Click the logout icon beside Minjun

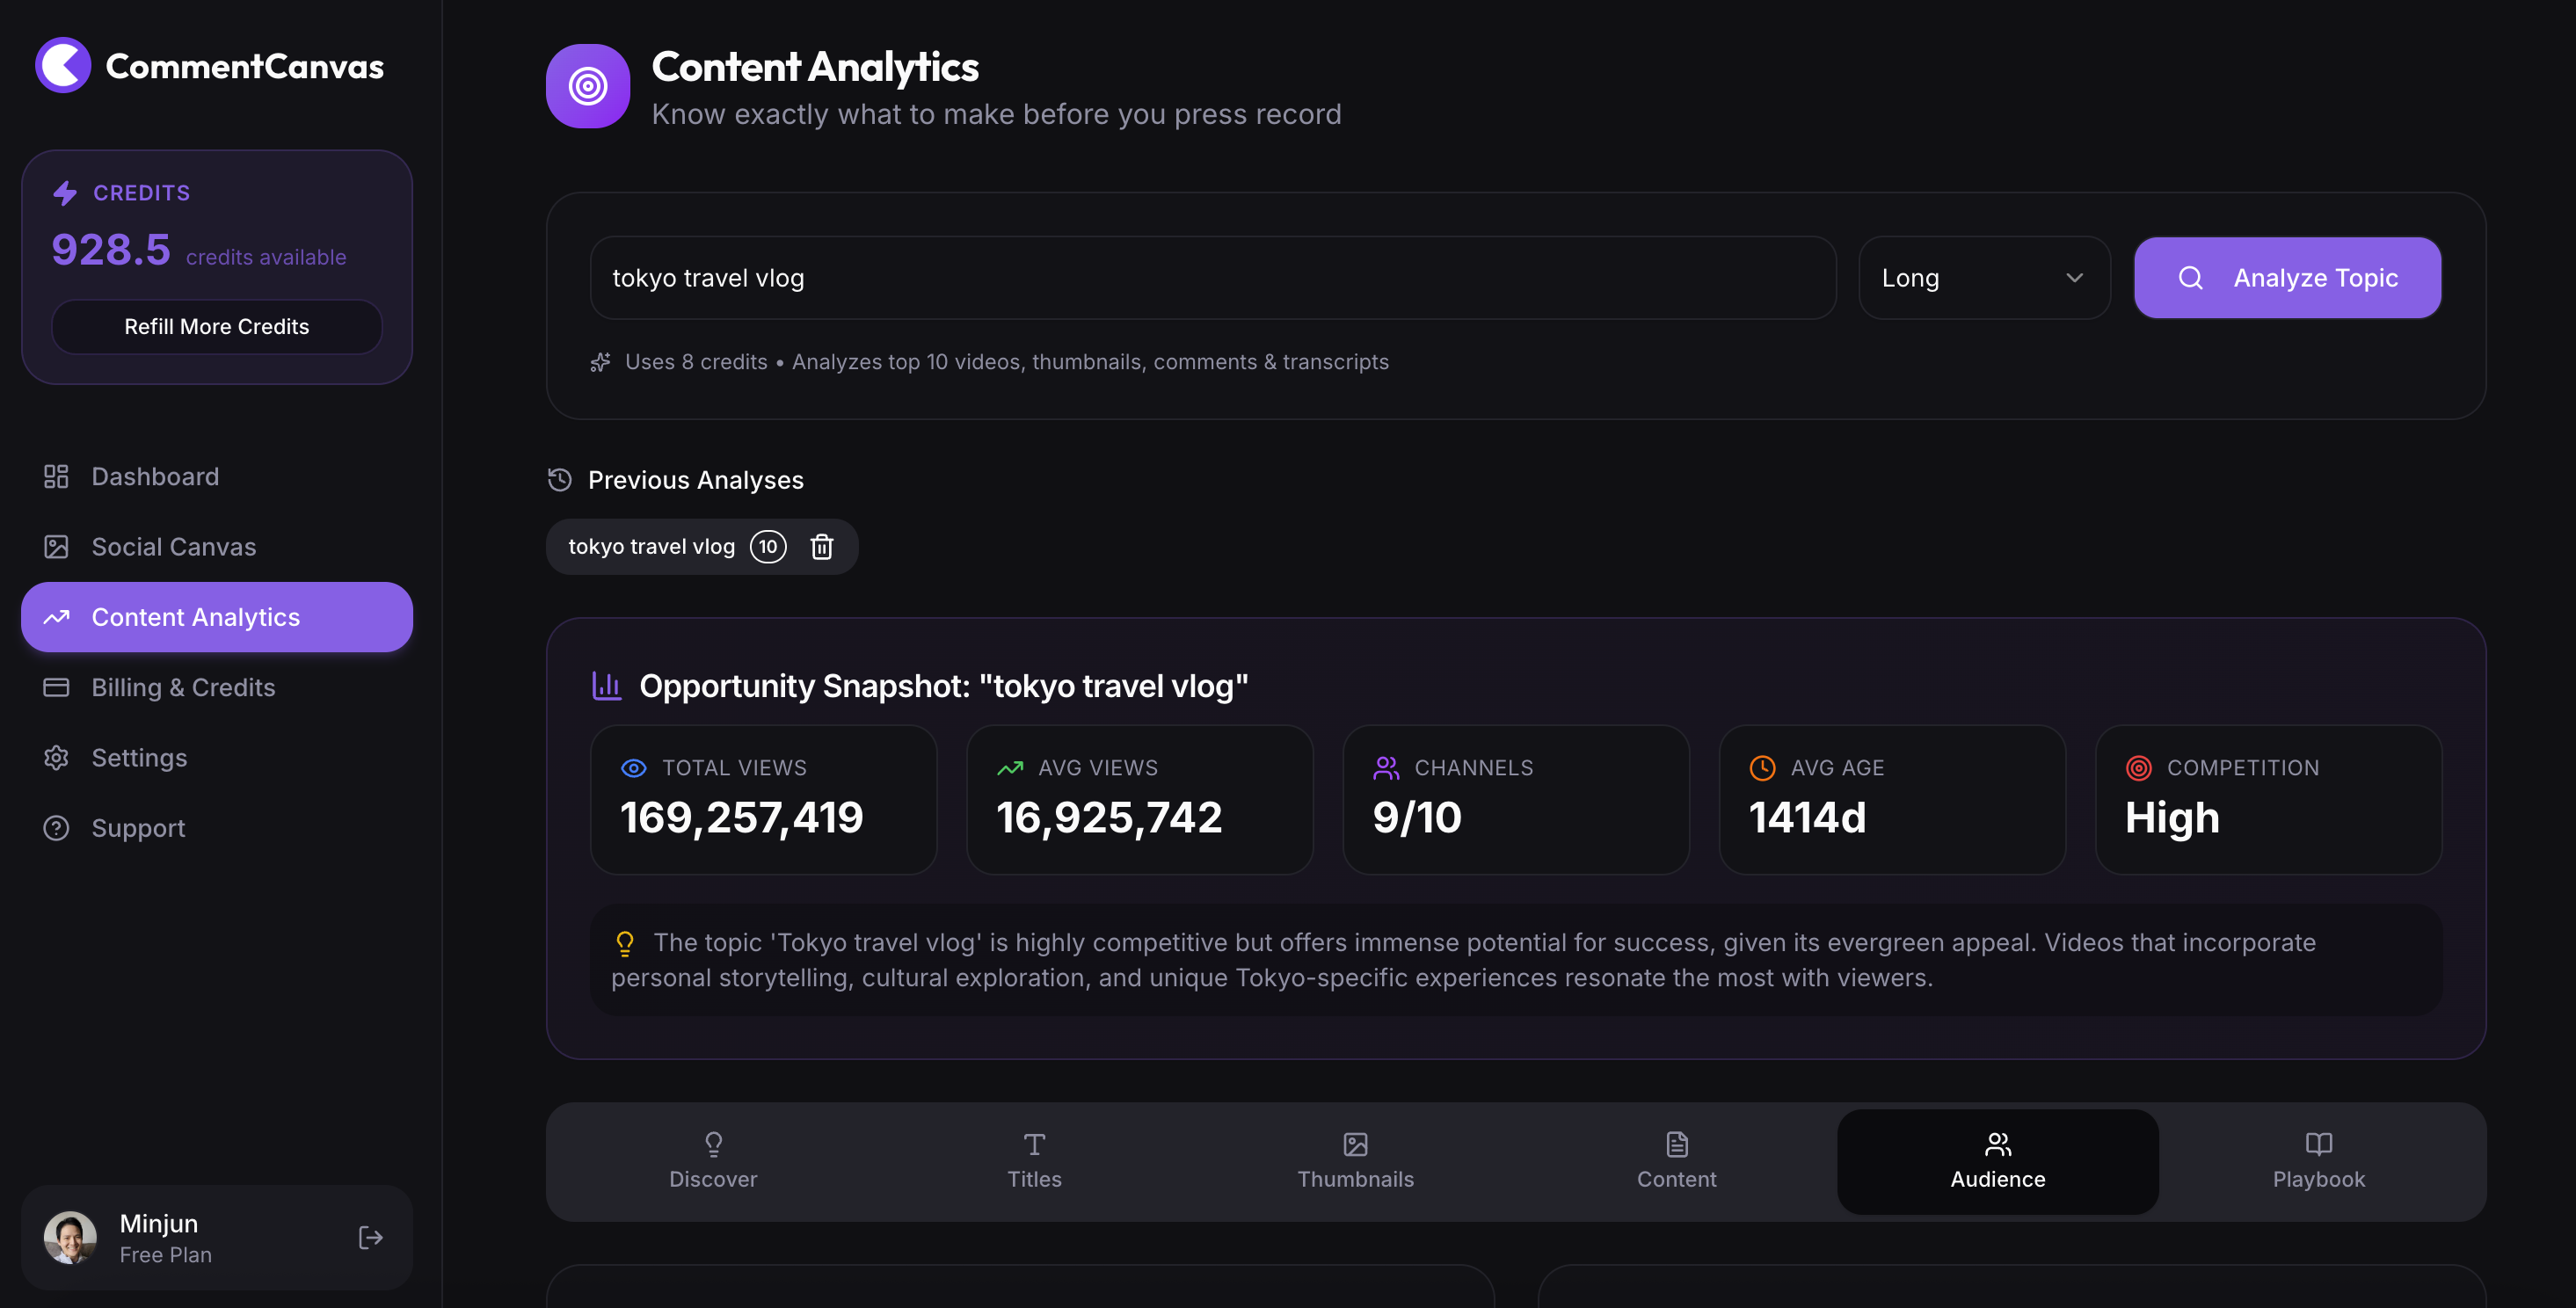click(x=370, y=1238)
